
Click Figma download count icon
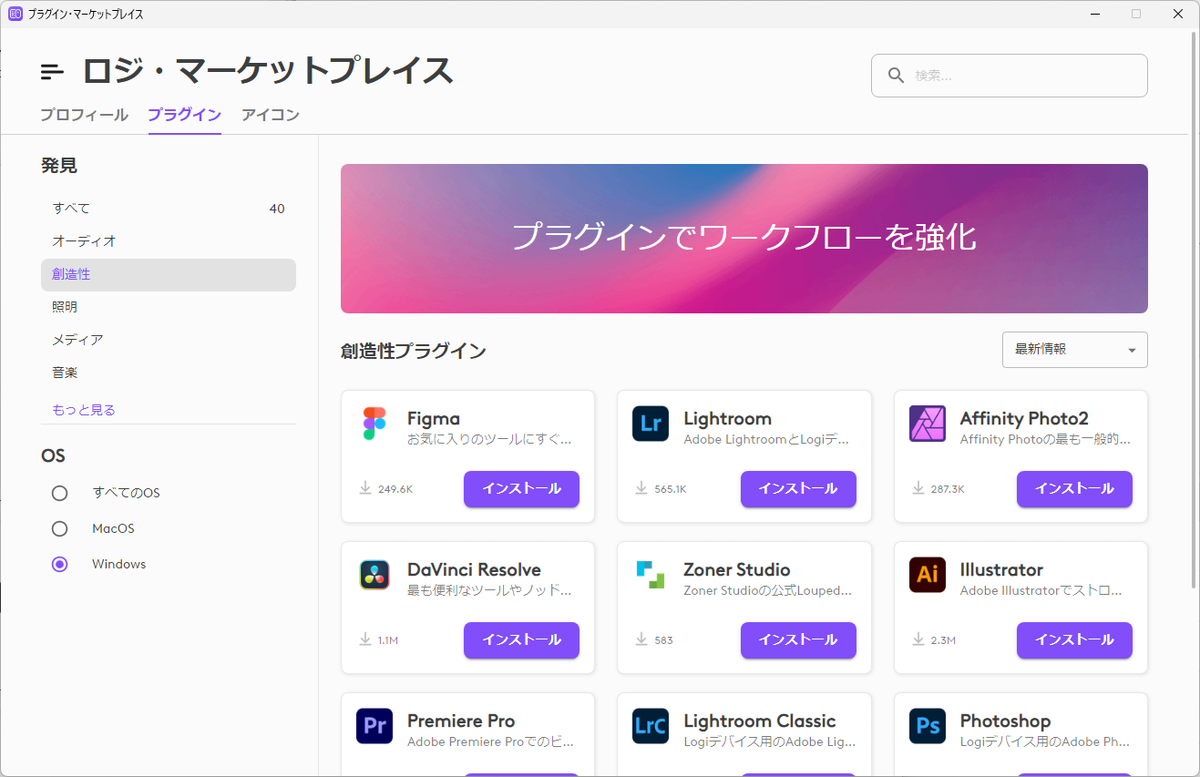pyautogui.click(x=365, y=489)
